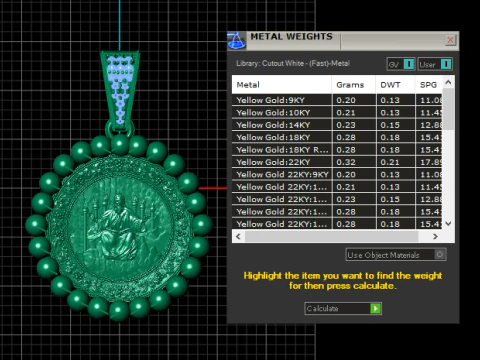Screen dimensions: 480x360
Task: Click the Metal Weights scale icon
Action: tap(236, 41)
